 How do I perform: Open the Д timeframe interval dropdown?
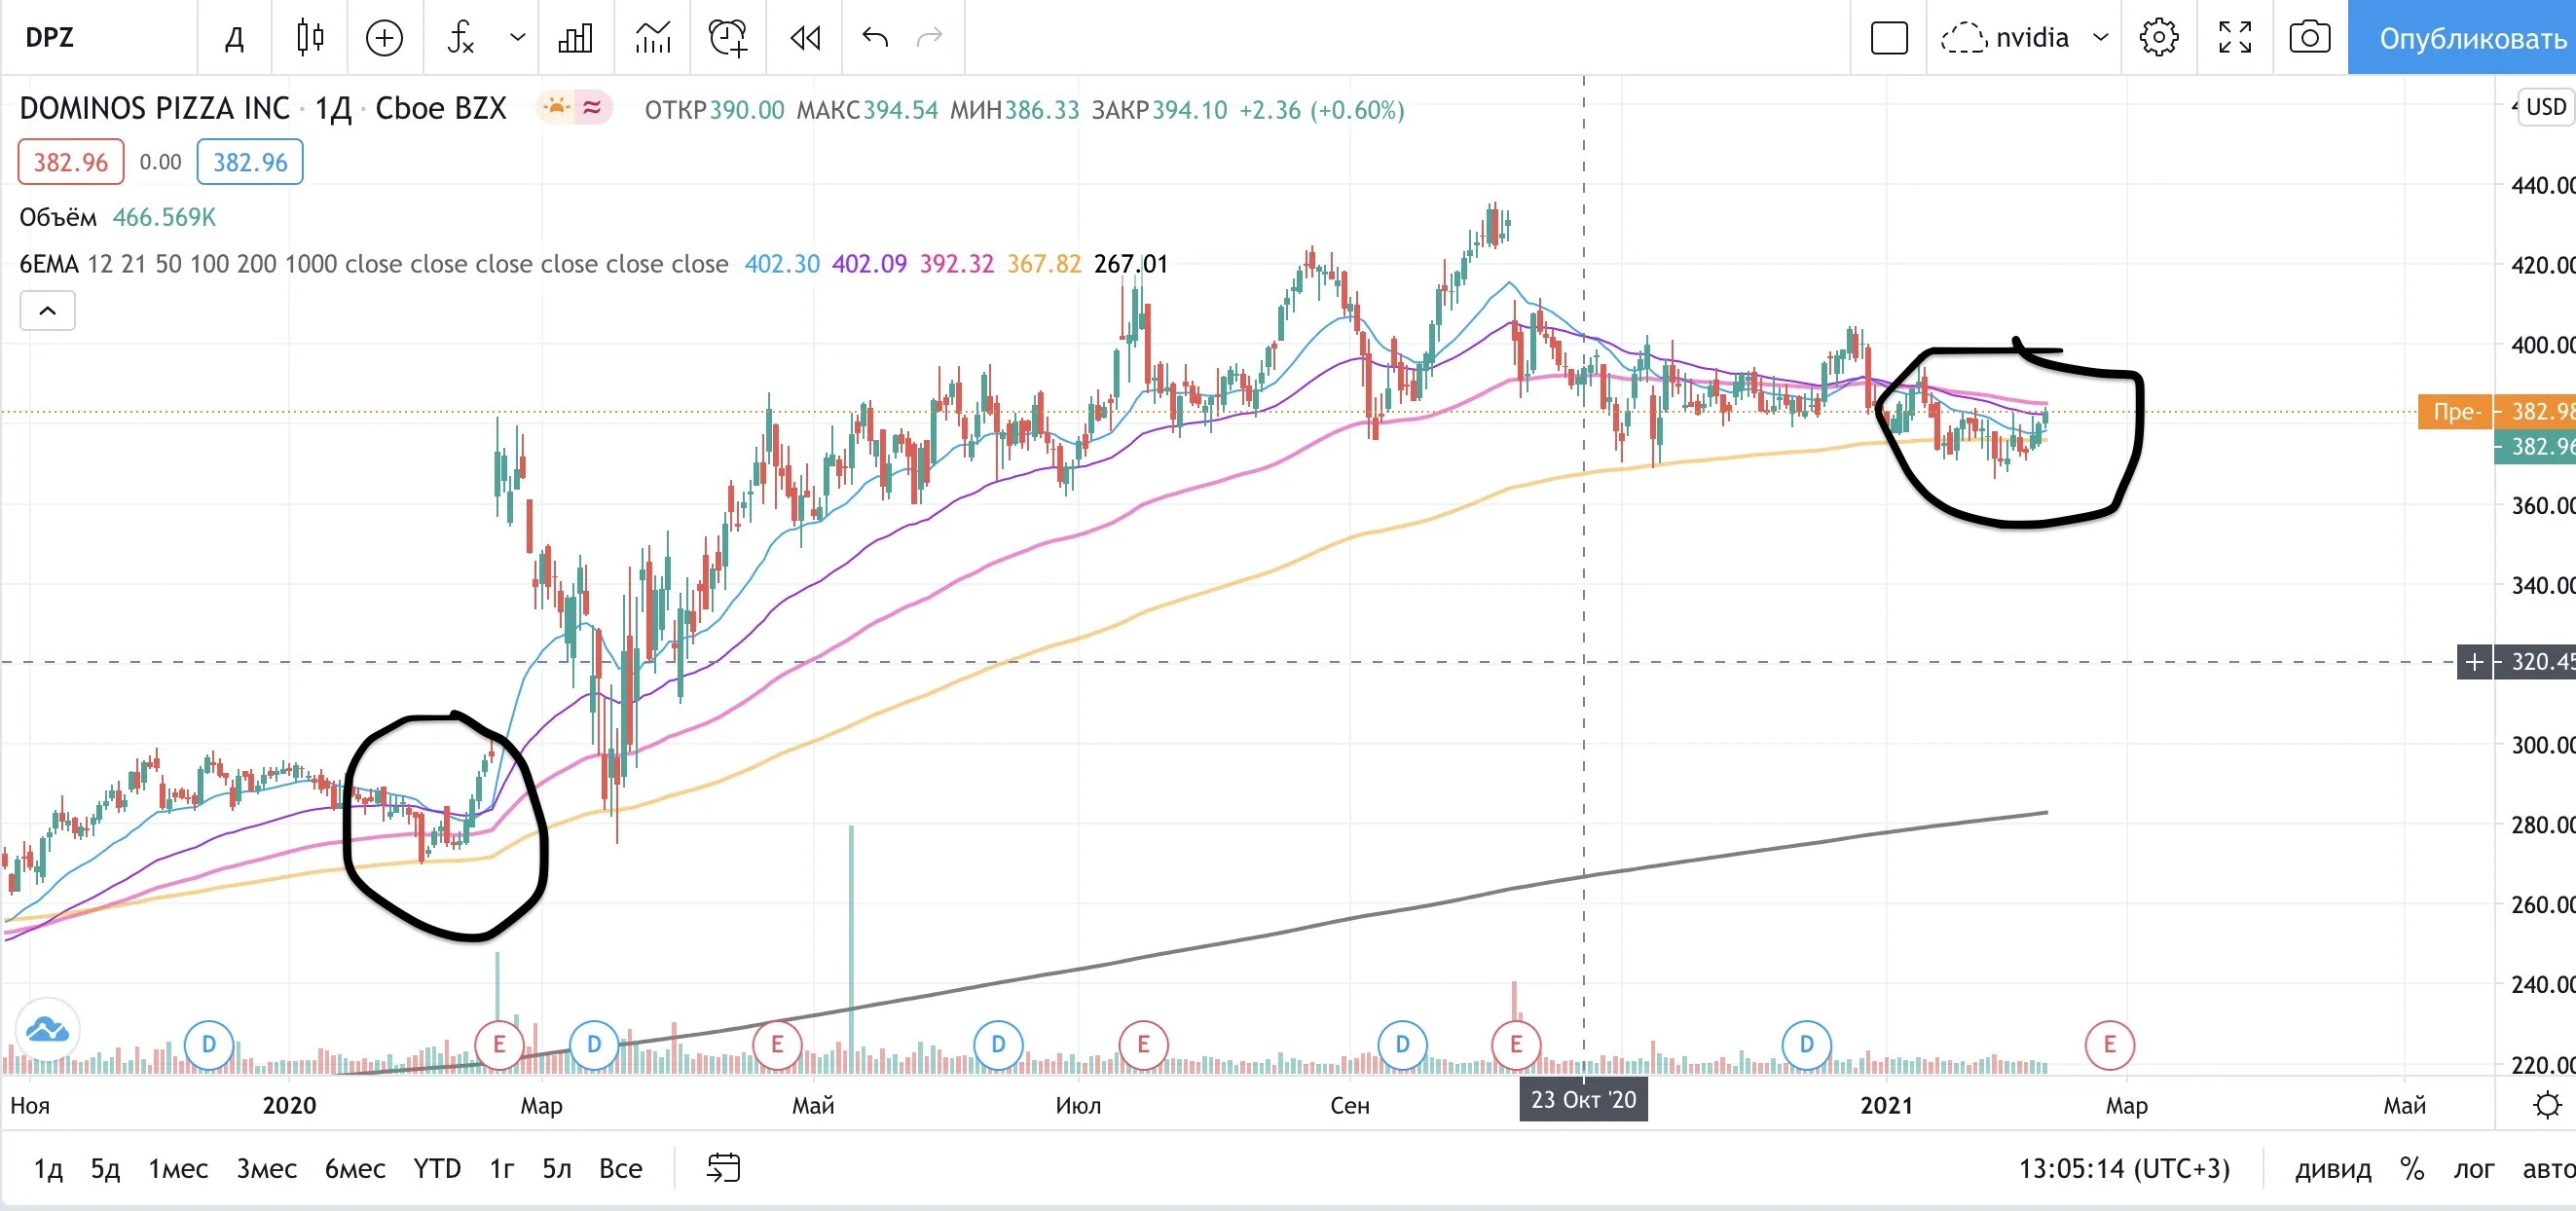(x=235, y=38)
